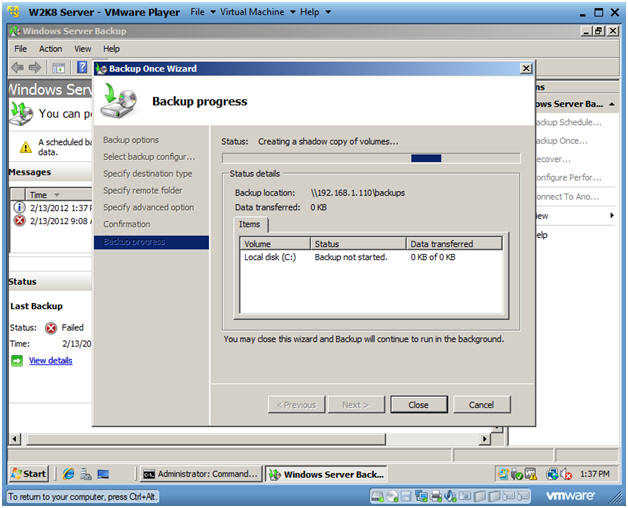Image resolution: width=628 pixels, height=508 pixels.
Task: Click the Start button
Action: tap(29, 474)
